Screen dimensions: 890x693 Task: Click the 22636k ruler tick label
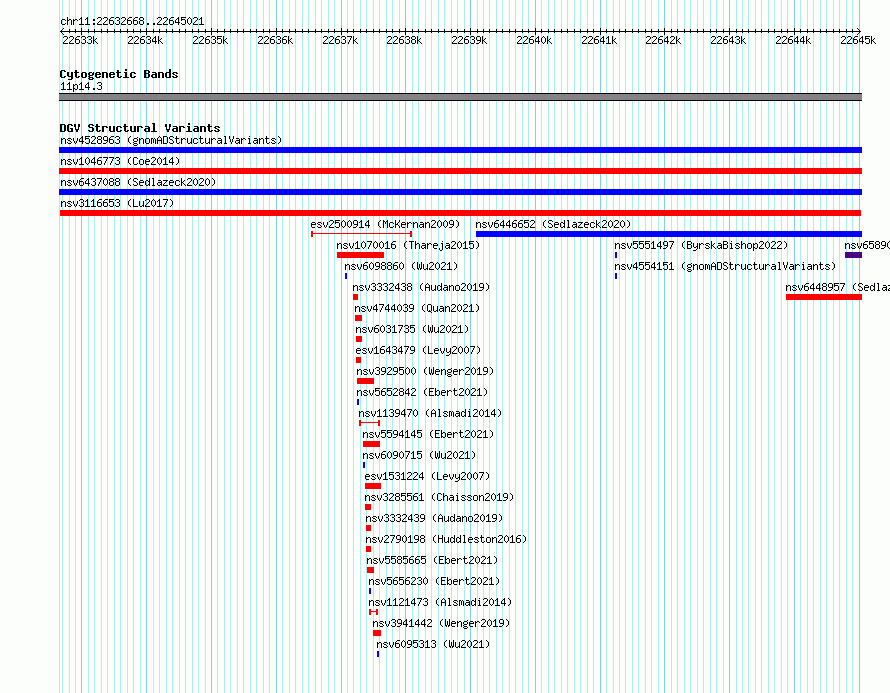tap(275, 40)
